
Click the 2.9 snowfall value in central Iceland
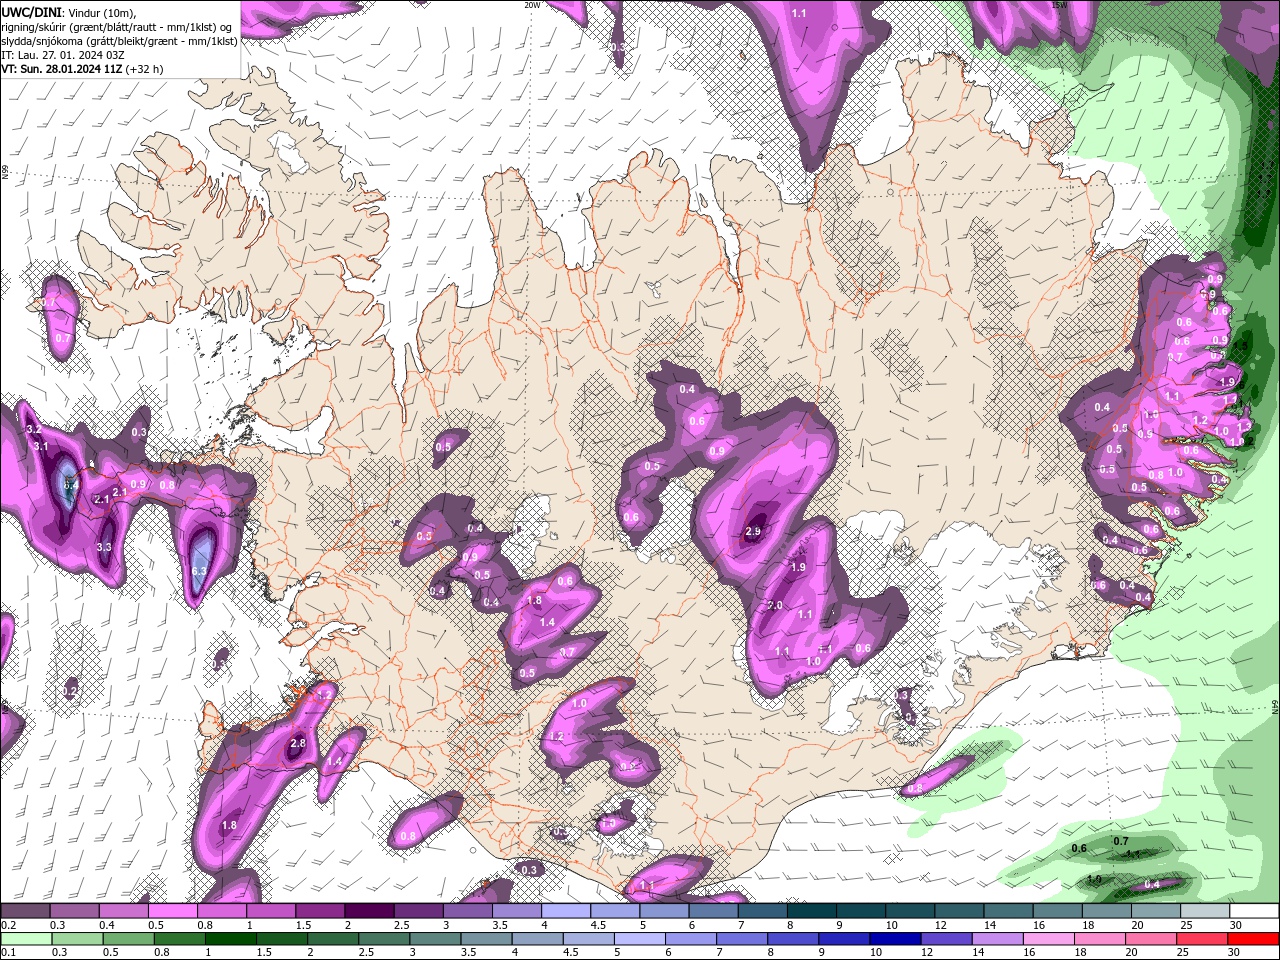(754, 533)
